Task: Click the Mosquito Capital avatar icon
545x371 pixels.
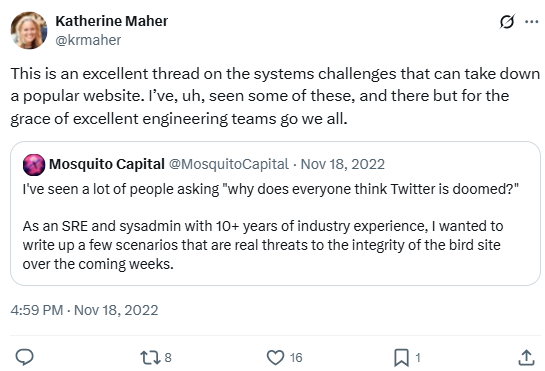Action: 34,164
